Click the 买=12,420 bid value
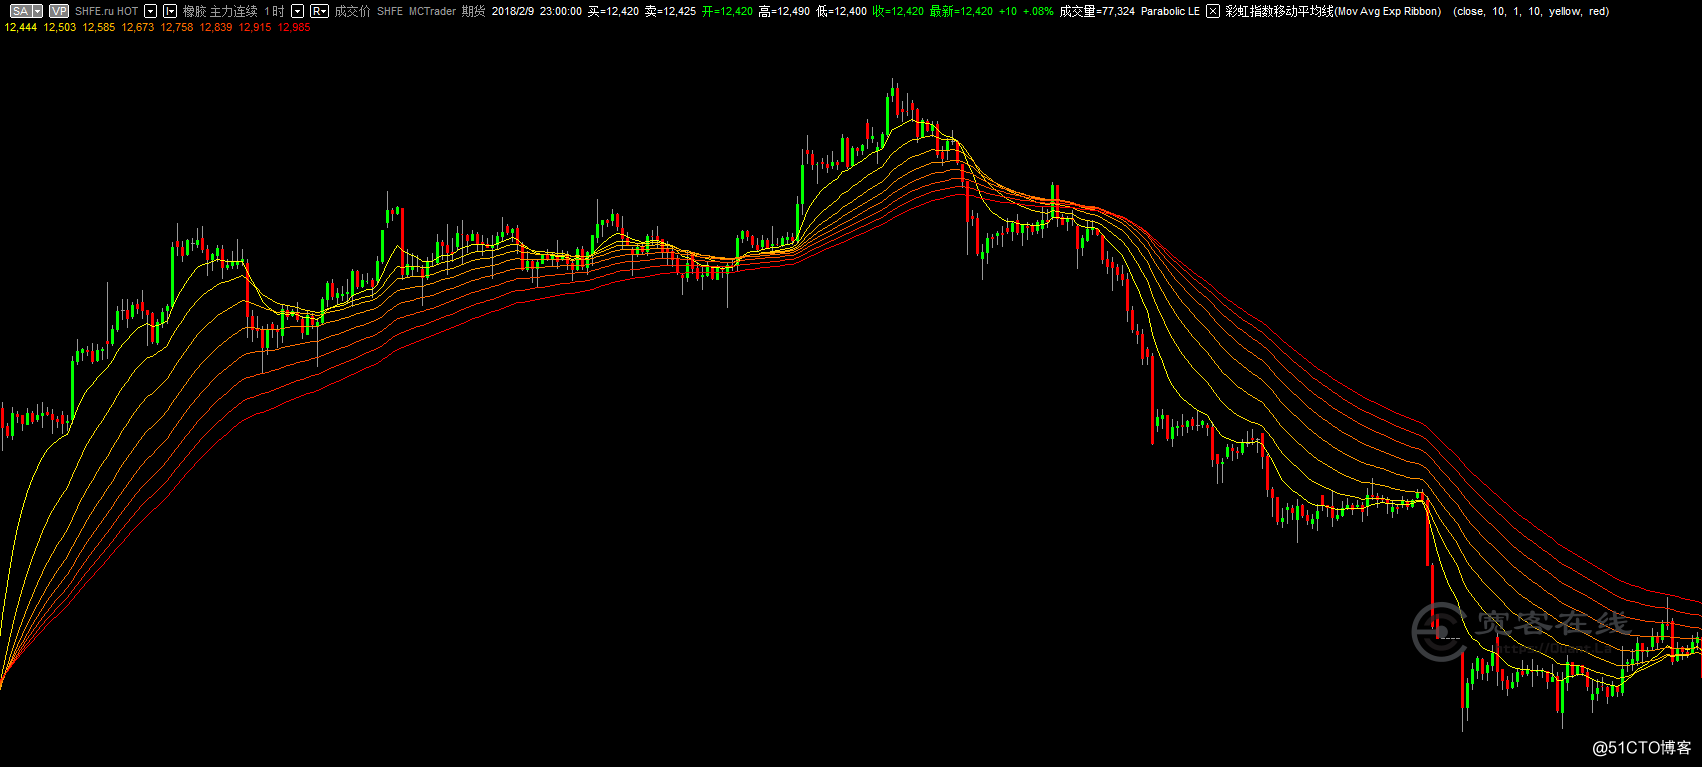This screenshot has width=1702, height=767. 613,11
